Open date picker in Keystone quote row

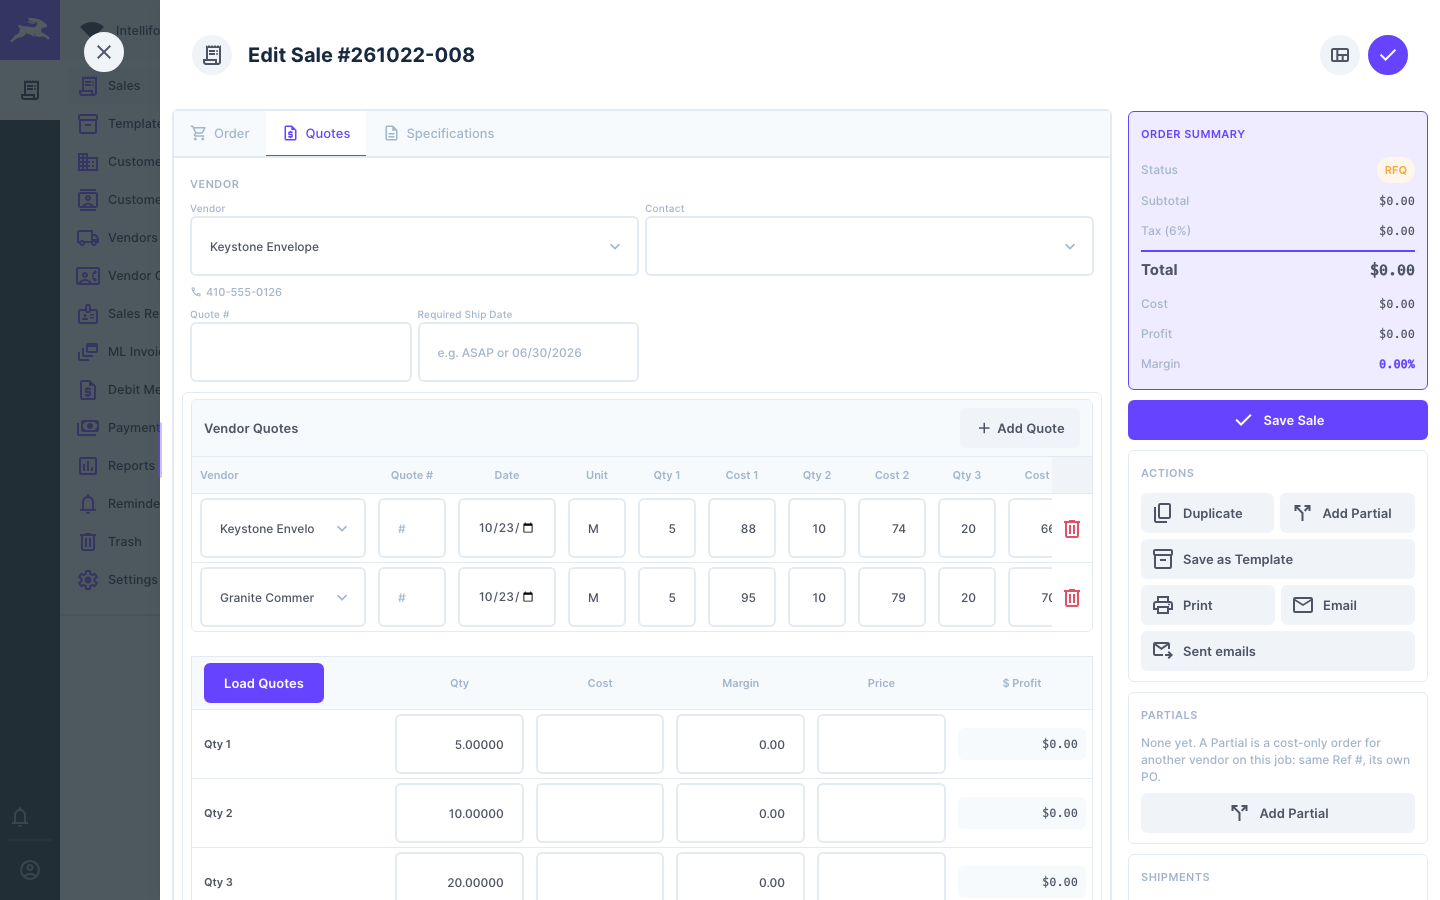click(528, 528)
